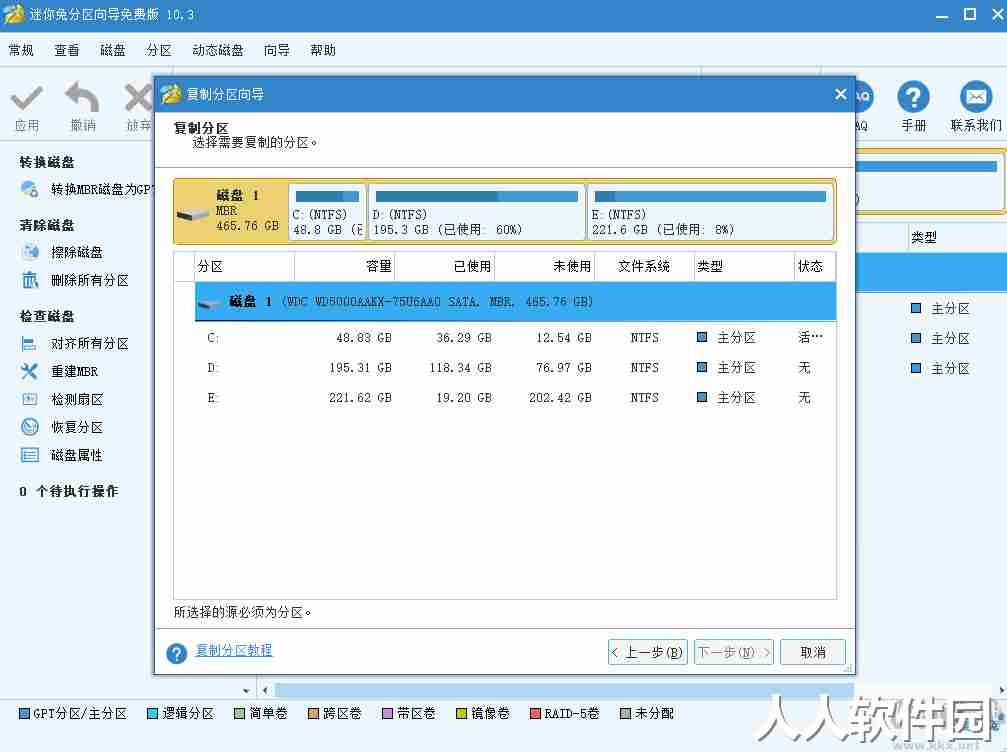Click the 下一步(N) Next button

click(734, 652)
